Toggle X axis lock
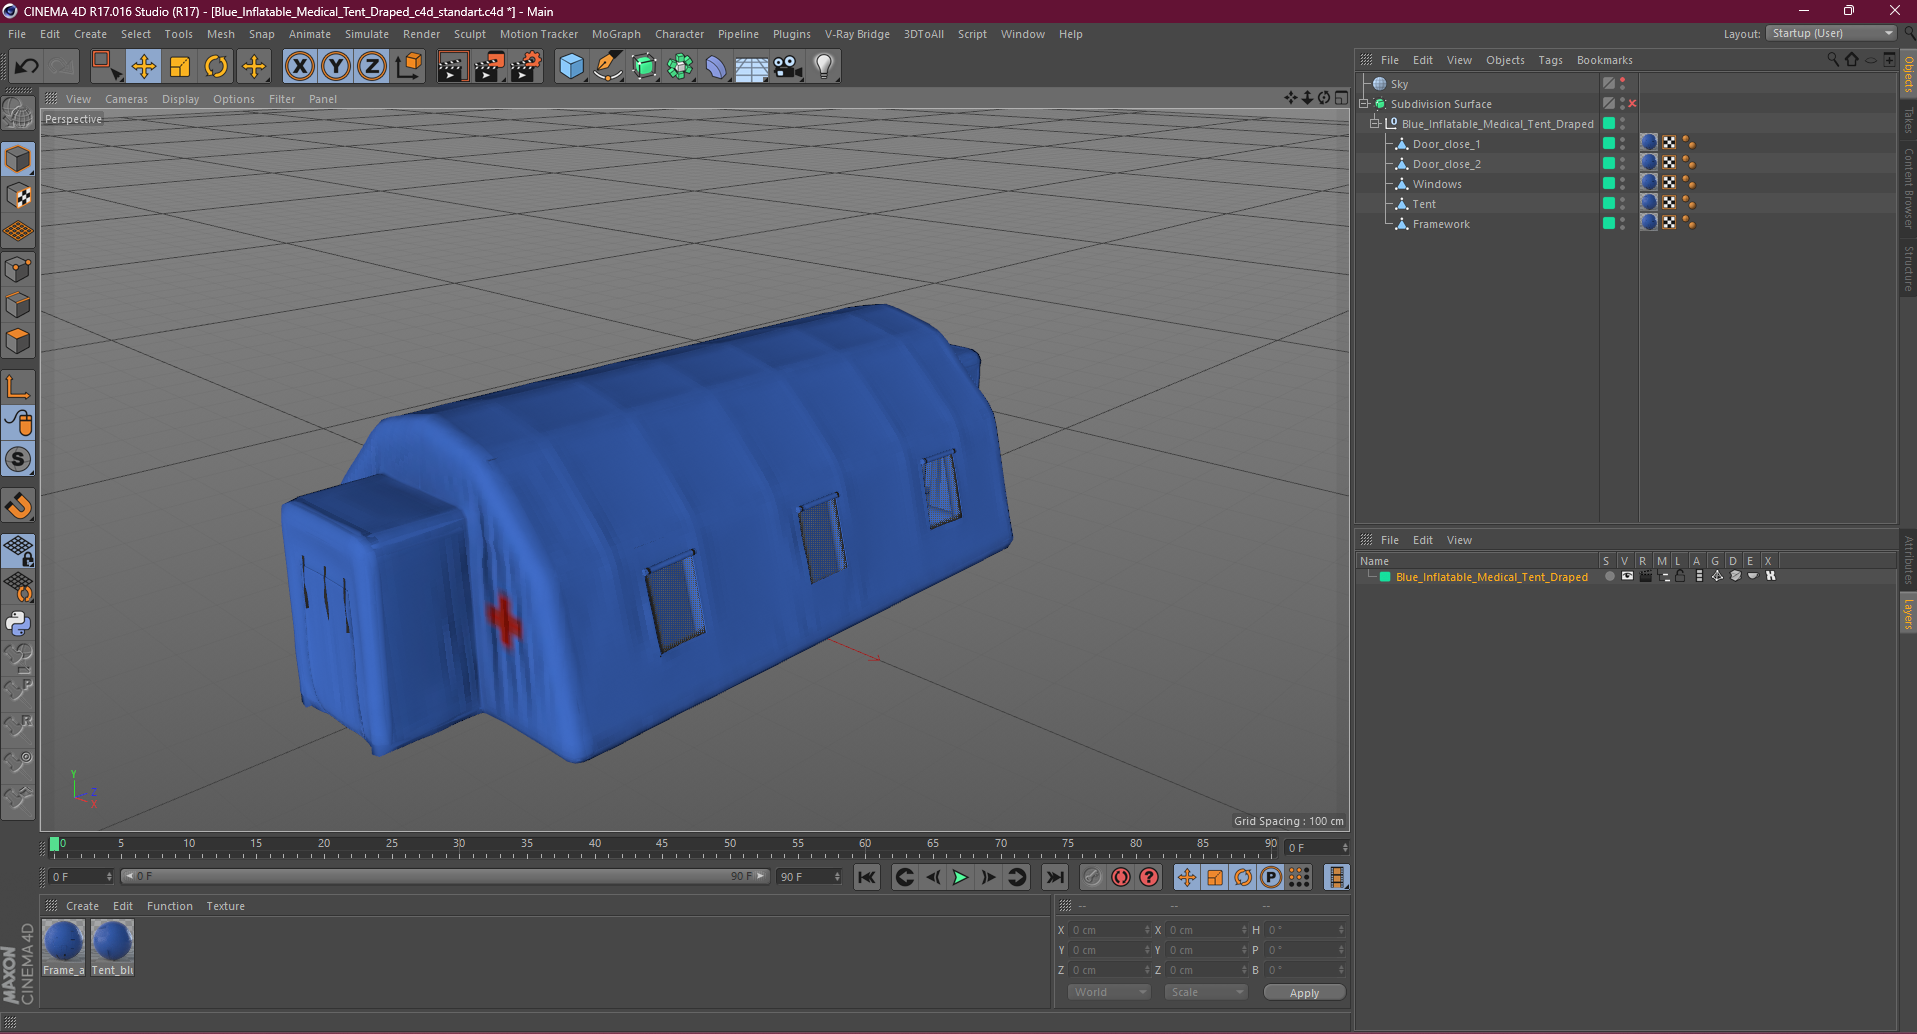Viewport: 1917px width, 1034px height. pyautogui.click(x=299, y=67)
